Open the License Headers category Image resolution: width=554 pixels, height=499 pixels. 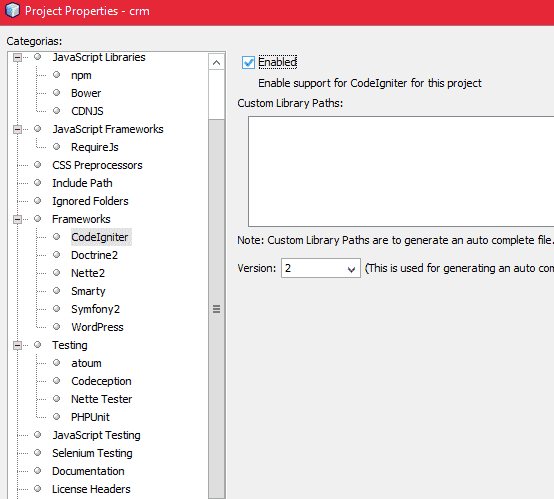pyautogui.click(x=91, y=489)
